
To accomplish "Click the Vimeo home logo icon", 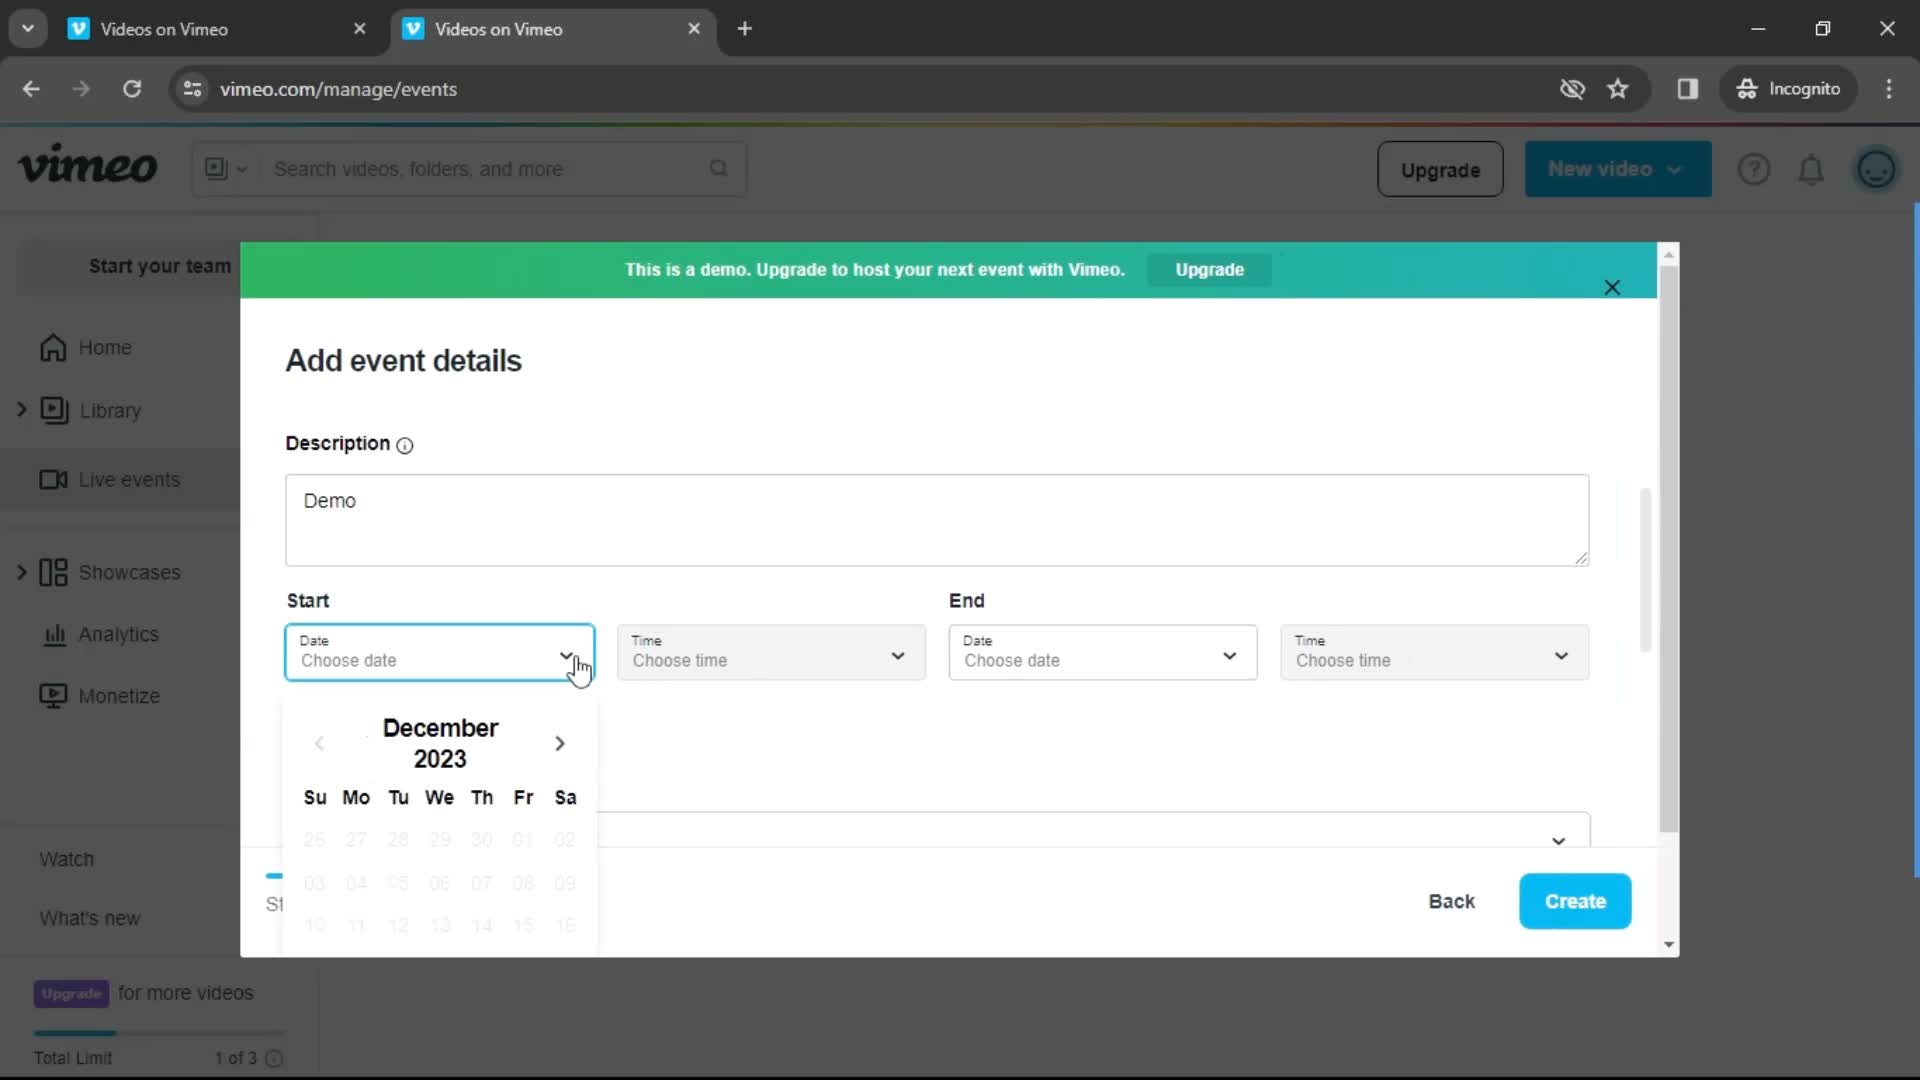I will [x=87, y=169].
